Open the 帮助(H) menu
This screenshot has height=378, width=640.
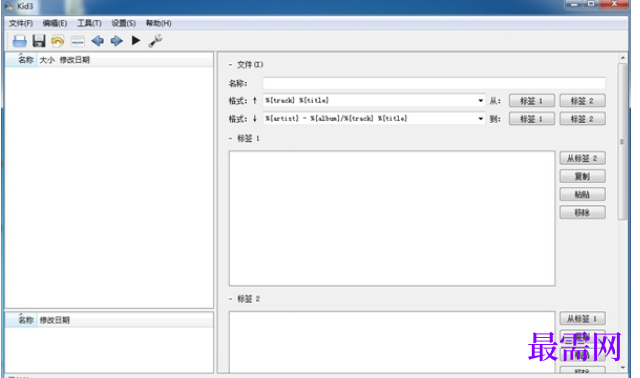pyautogui.click(x=158, y=23)
